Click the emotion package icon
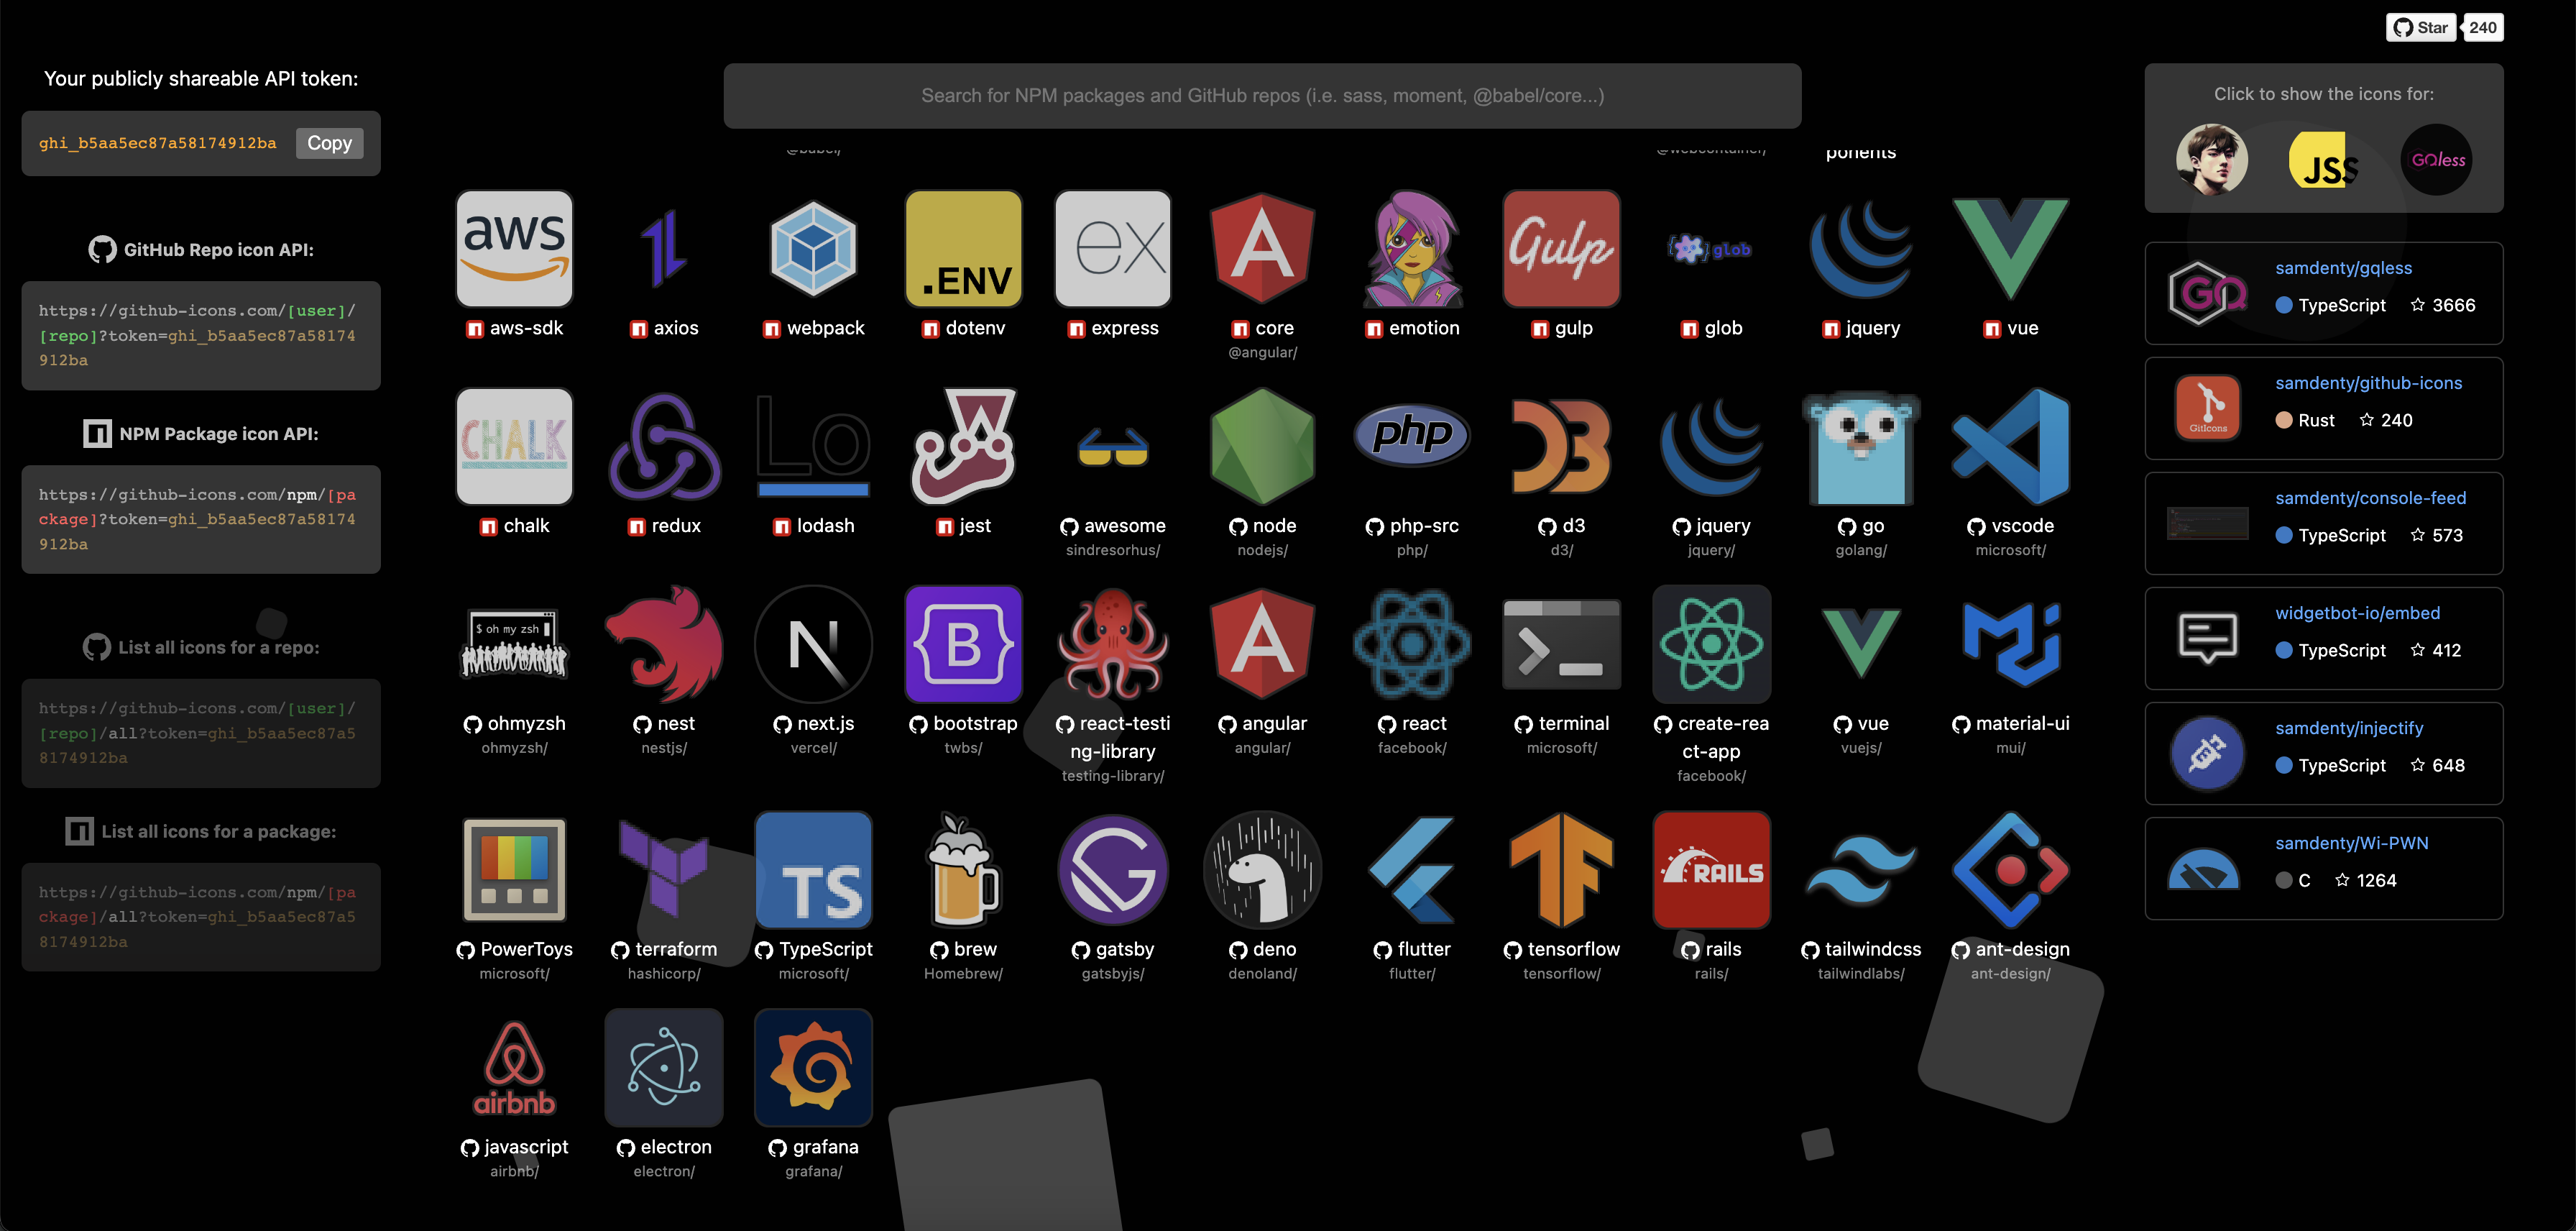This screenshot has width=2576, height=1231. 1412,248
